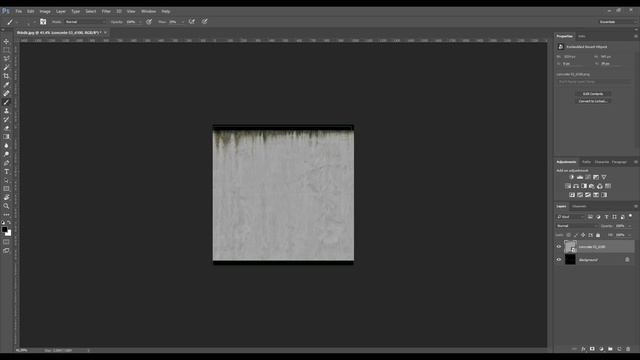Screen dimensions: 640x360
Task: Select the History Brush tool
Action: (x=6, y=120)
